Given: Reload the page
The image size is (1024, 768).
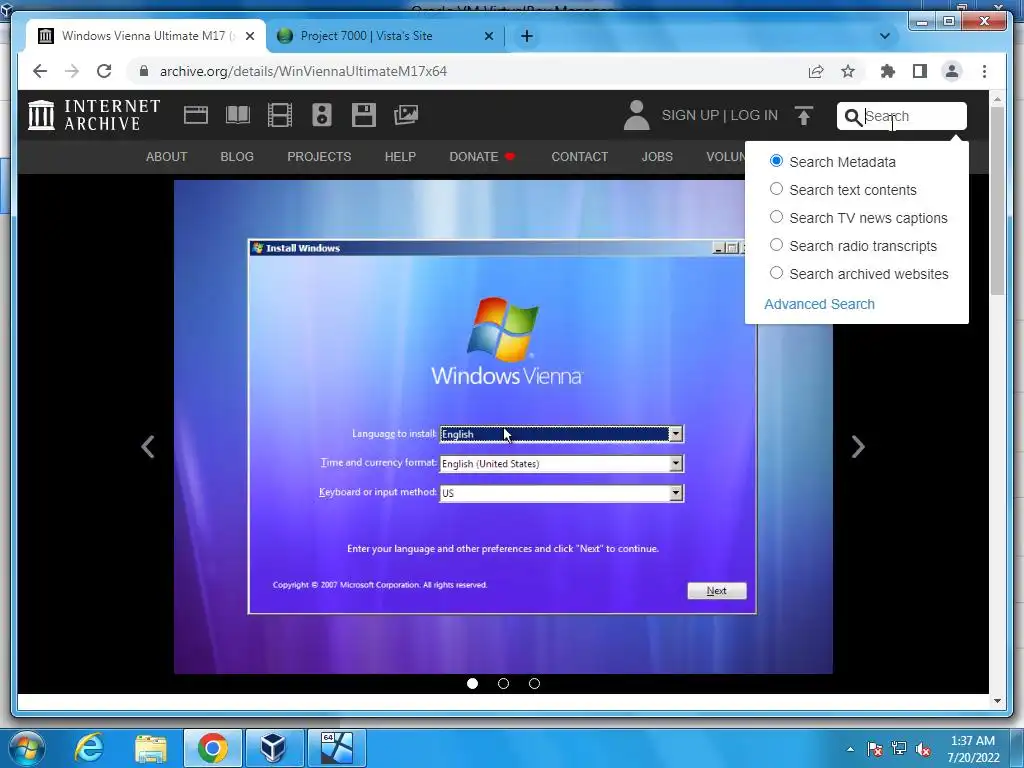Looking at the screenshot, I should pos(104,71).
